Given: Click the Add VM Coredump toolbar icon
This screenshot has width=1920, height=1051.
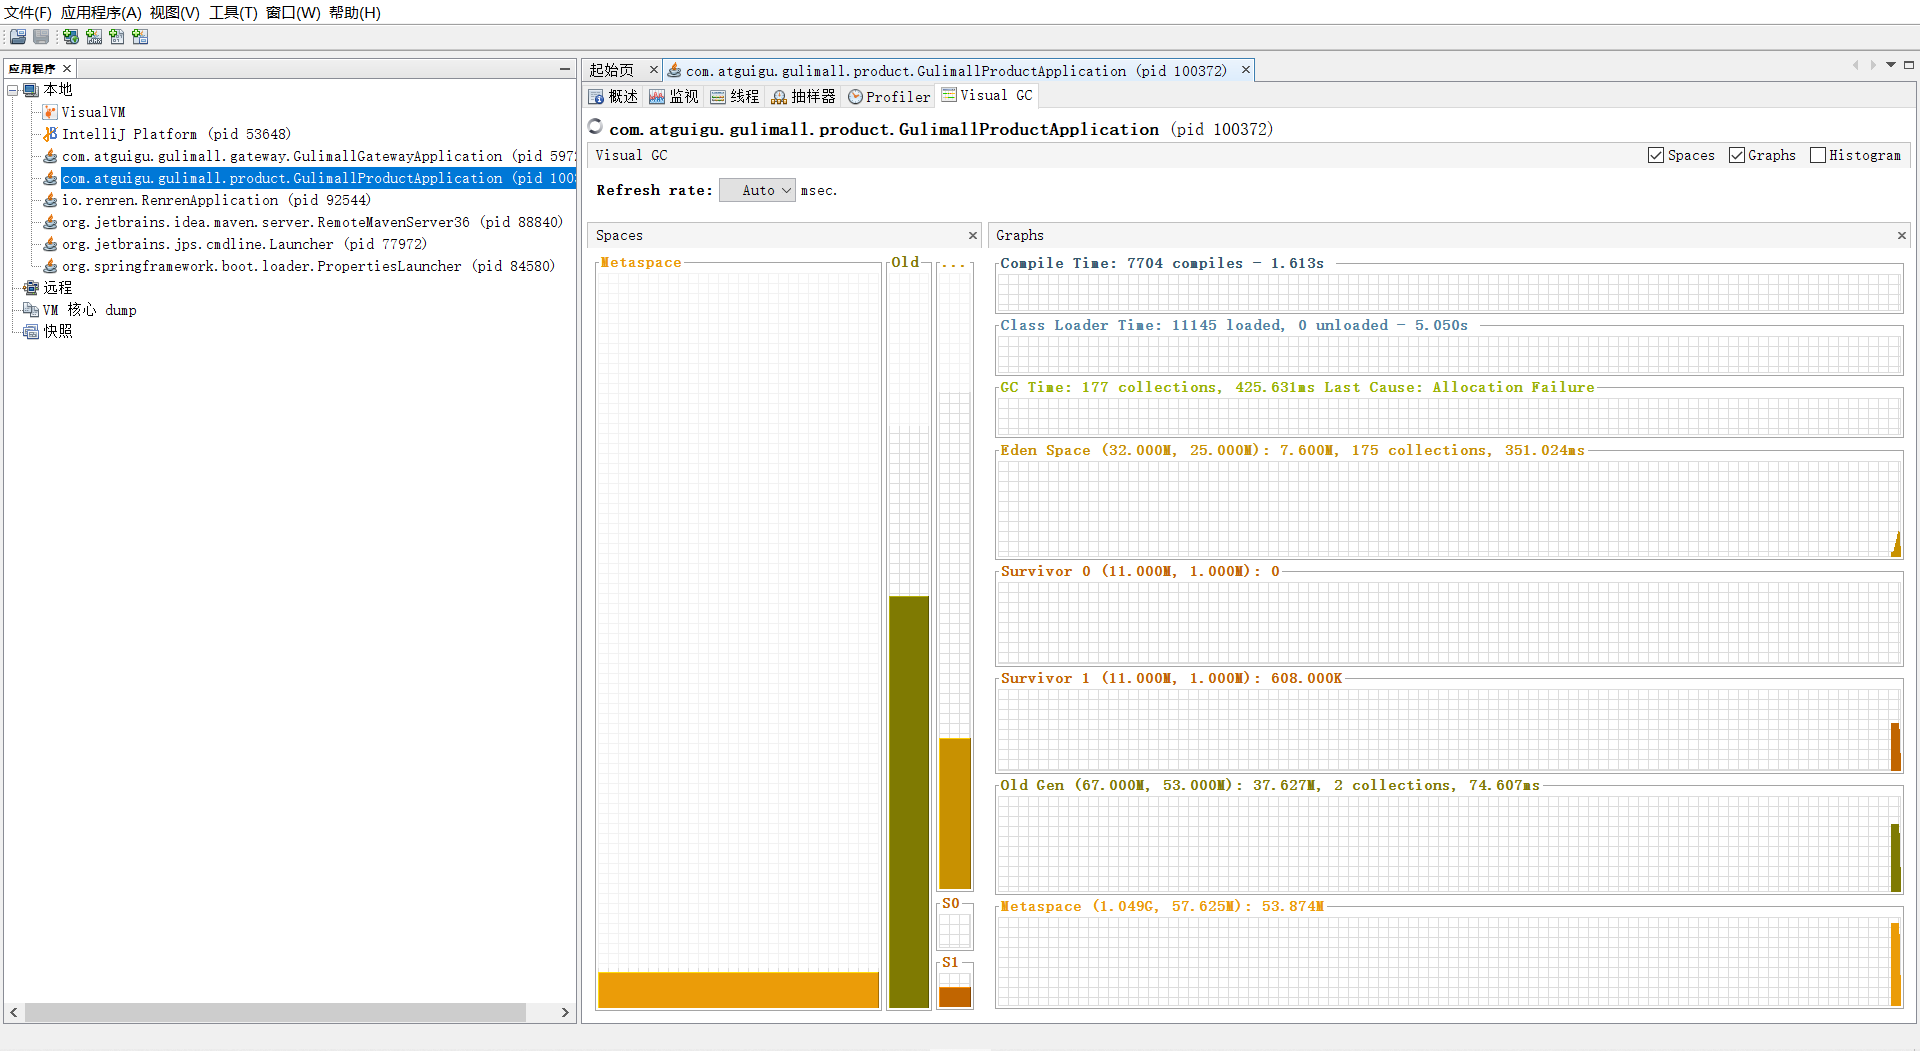Looking at the screenshot, I should click(x=117, y=37).
